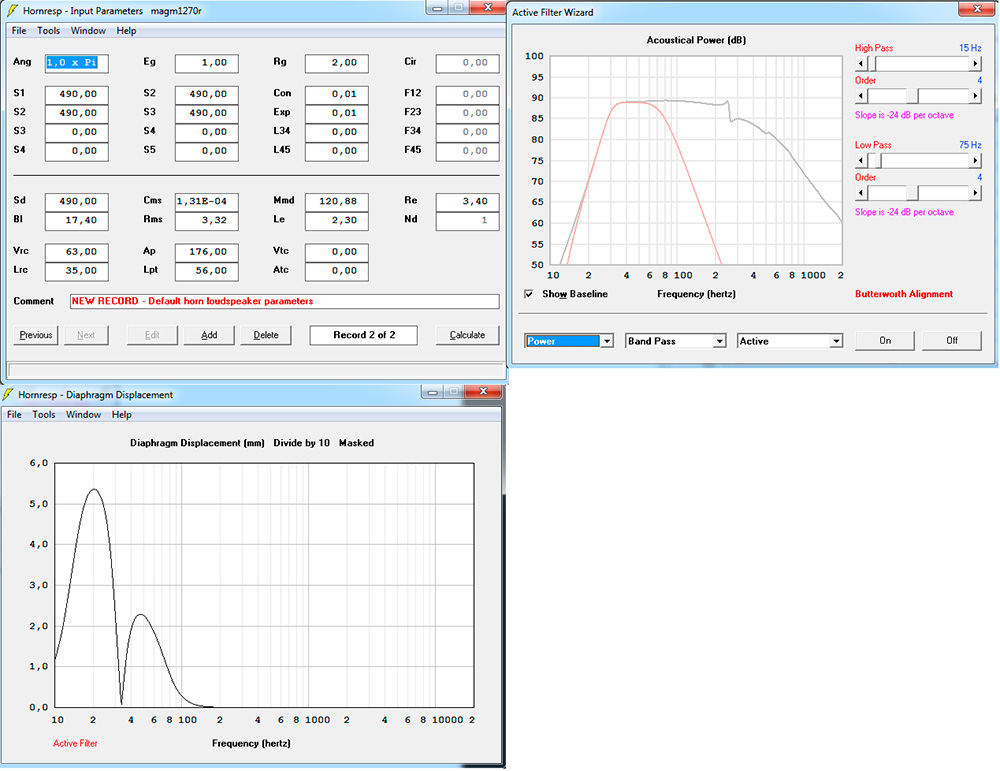Click the High Pass frequency slider's right arrow

[x=974, y=64]
